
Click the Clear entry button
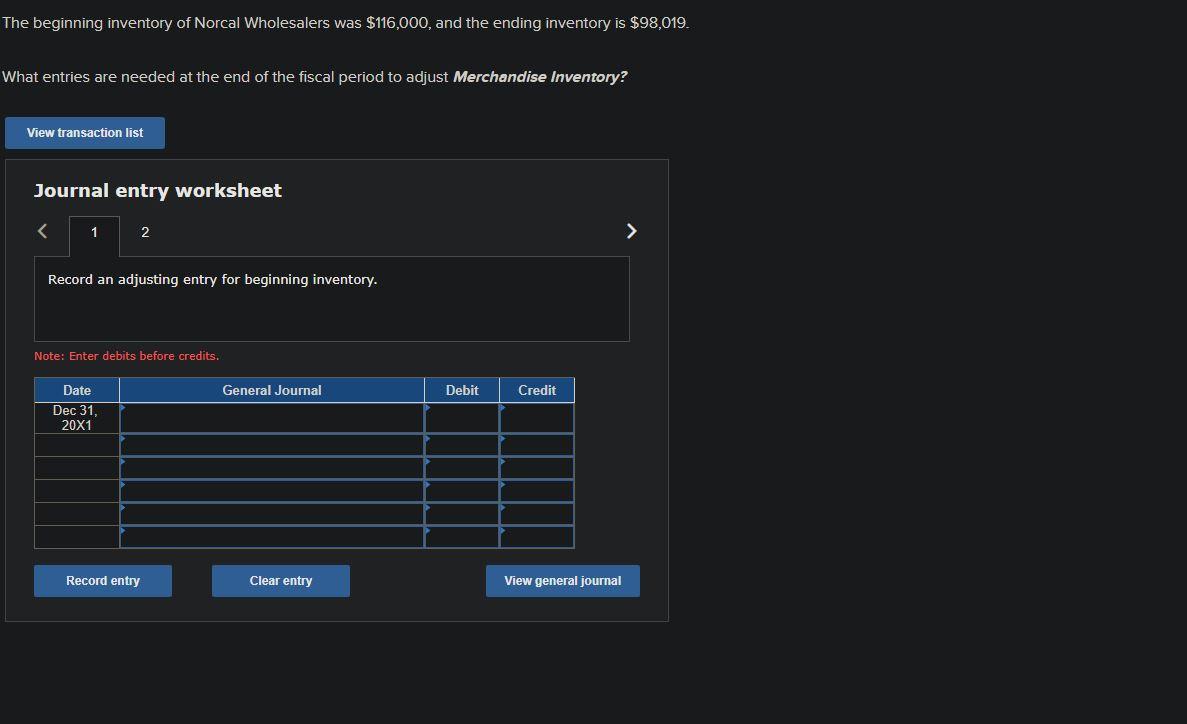click(x=281, y=581)
